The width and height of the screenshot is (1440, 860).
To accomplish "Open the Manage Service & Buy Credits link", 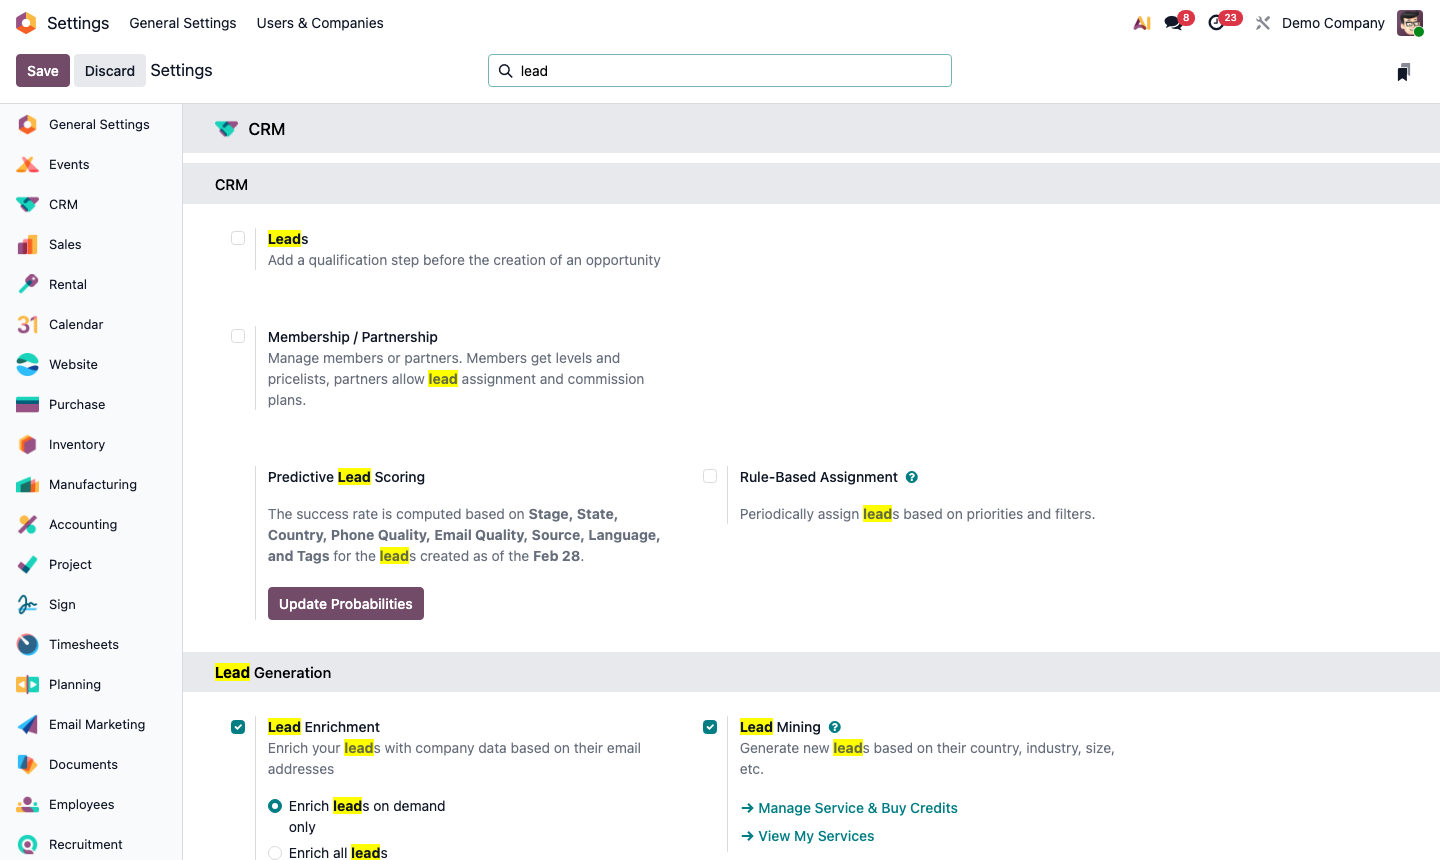I will click(x=858, y=808).
